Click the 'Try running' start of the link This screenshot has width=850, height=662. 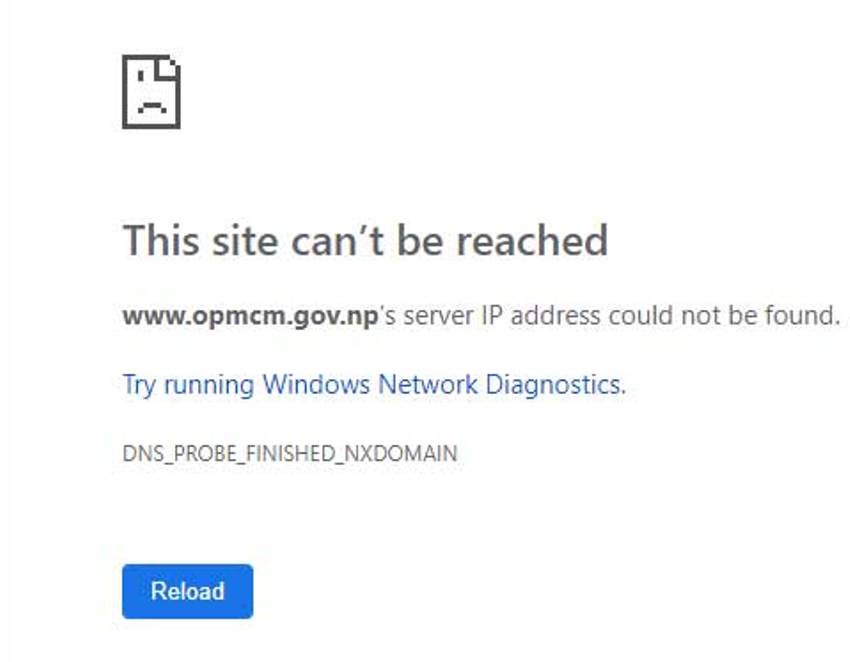pyautogui.click(x=188, y=385)
